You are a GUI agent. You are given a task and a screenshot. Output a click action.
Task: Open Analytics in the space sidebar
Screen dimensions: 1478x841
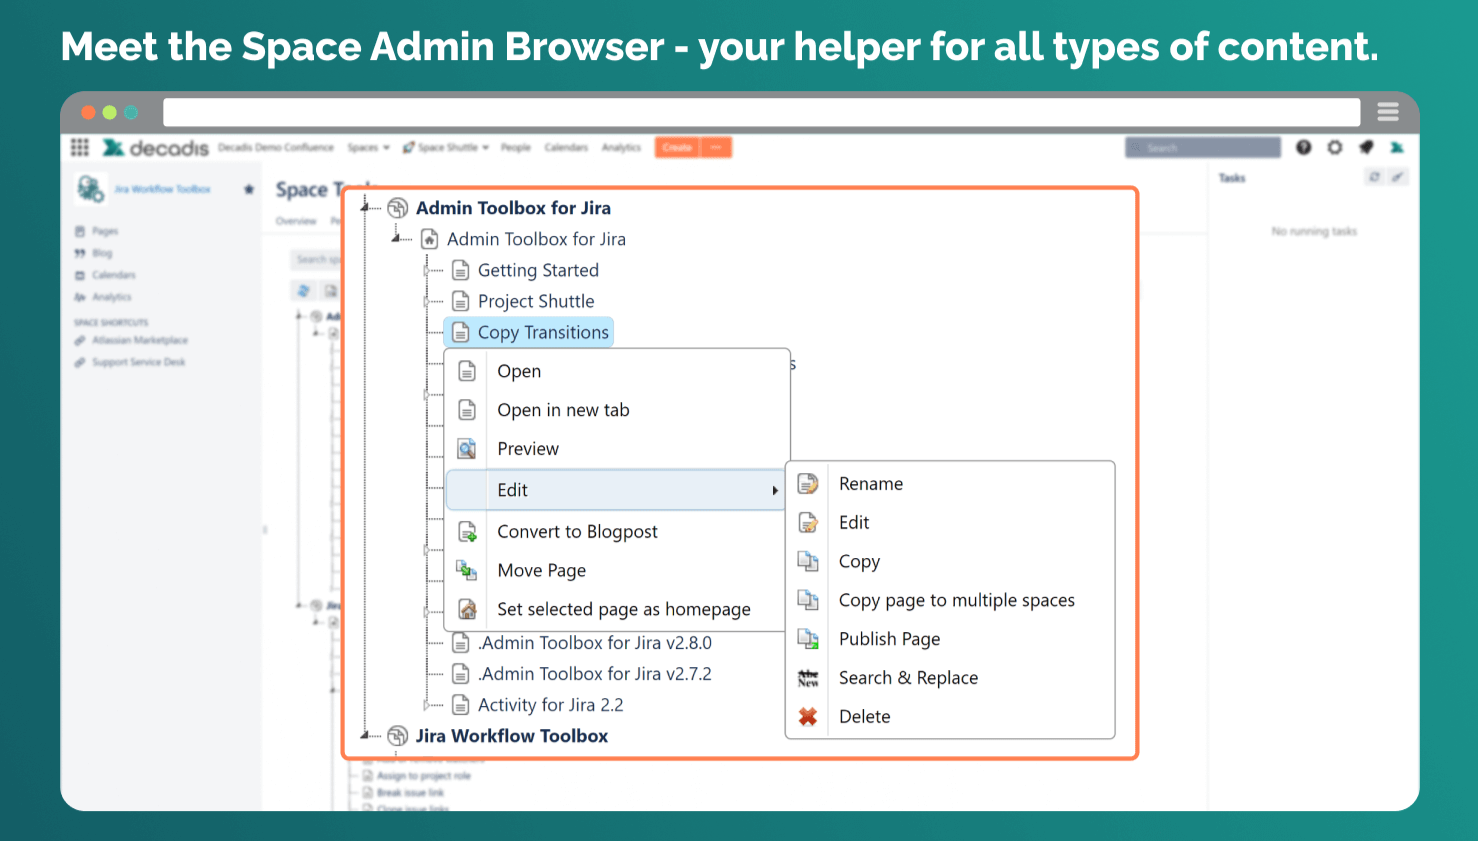coord(112,297)
